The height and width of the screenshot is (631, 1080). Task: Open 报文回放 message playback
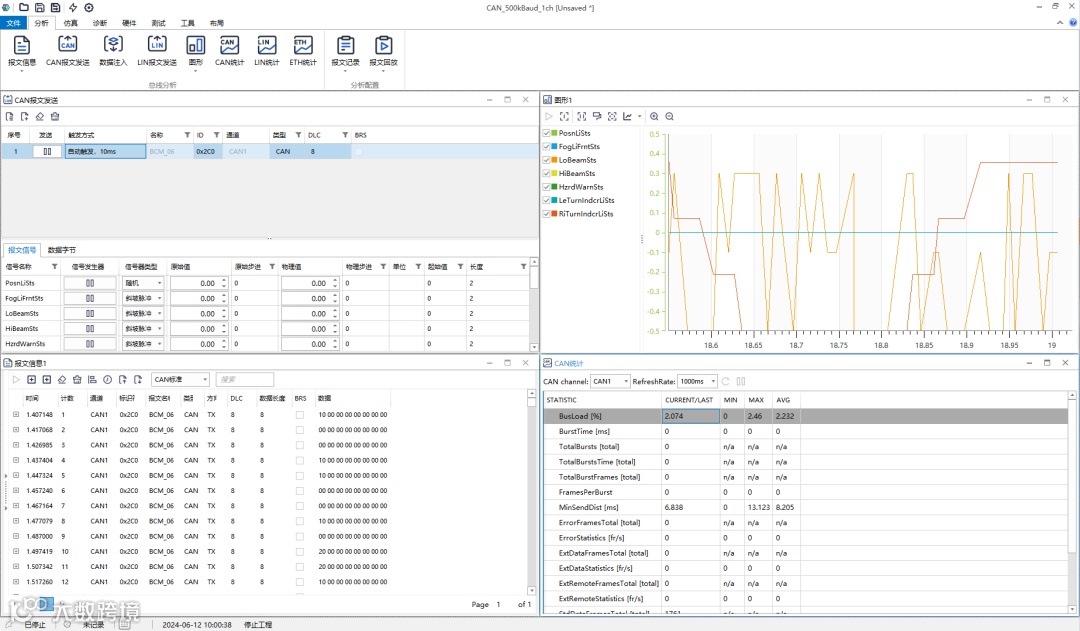point(383,46)
